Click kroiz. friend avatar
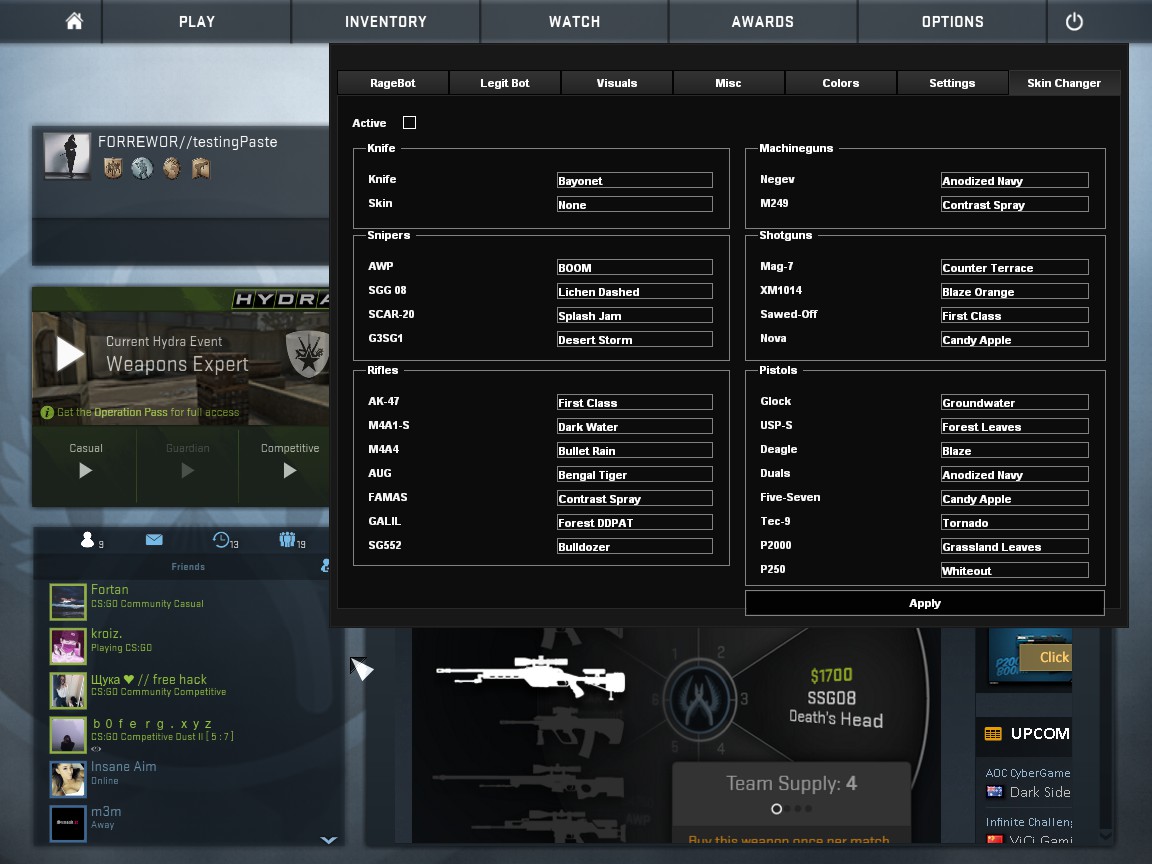This screenshot has height=864, width=1152. 68,646
